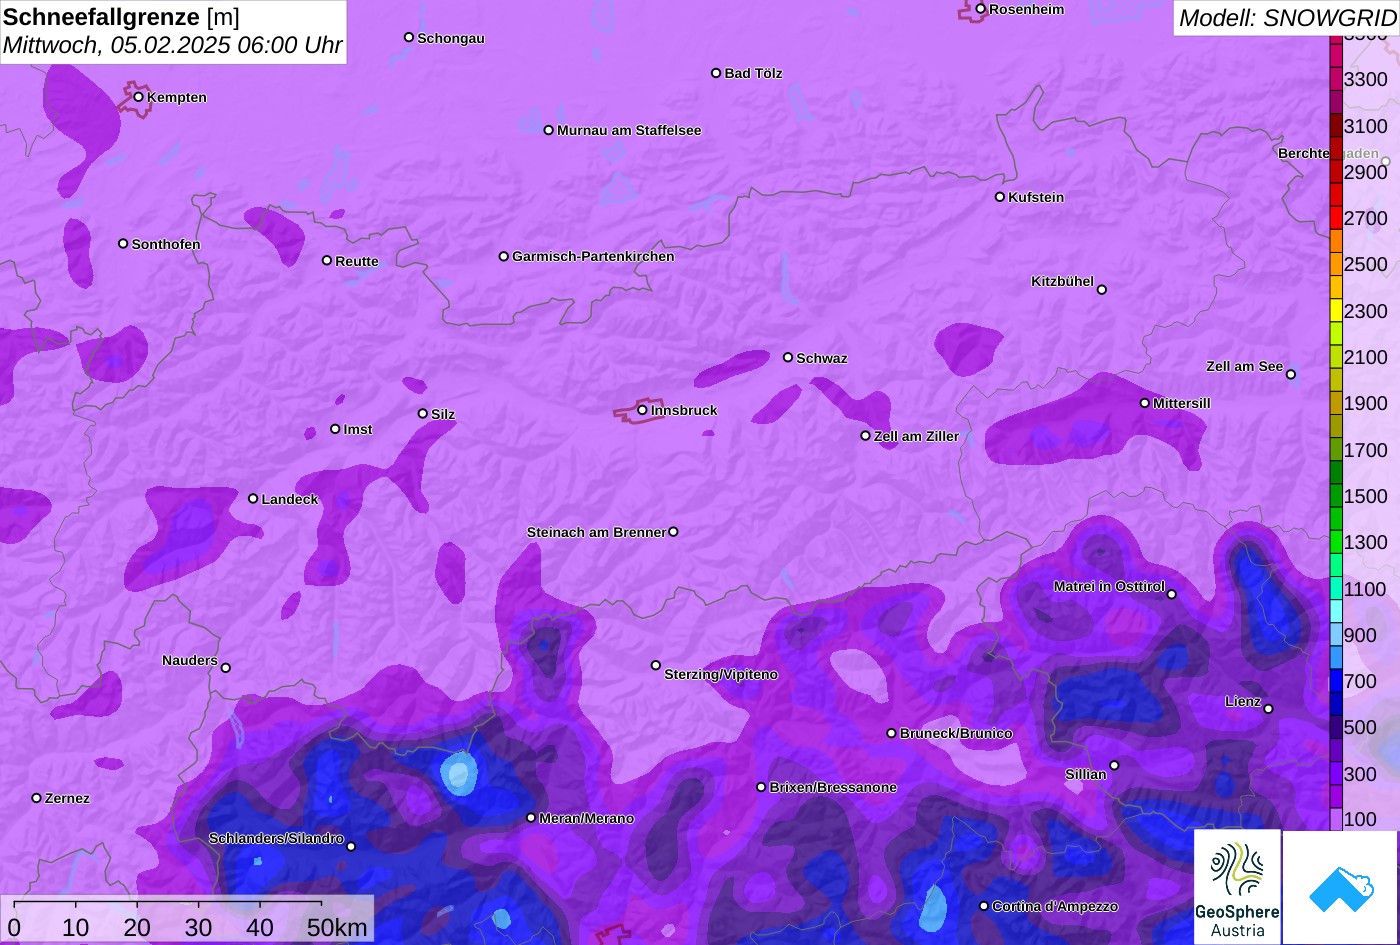Click the 2700 m red legend swatch
Image resolution: width=1400 pixels, height=945 pixels.
click(1336, 218)
